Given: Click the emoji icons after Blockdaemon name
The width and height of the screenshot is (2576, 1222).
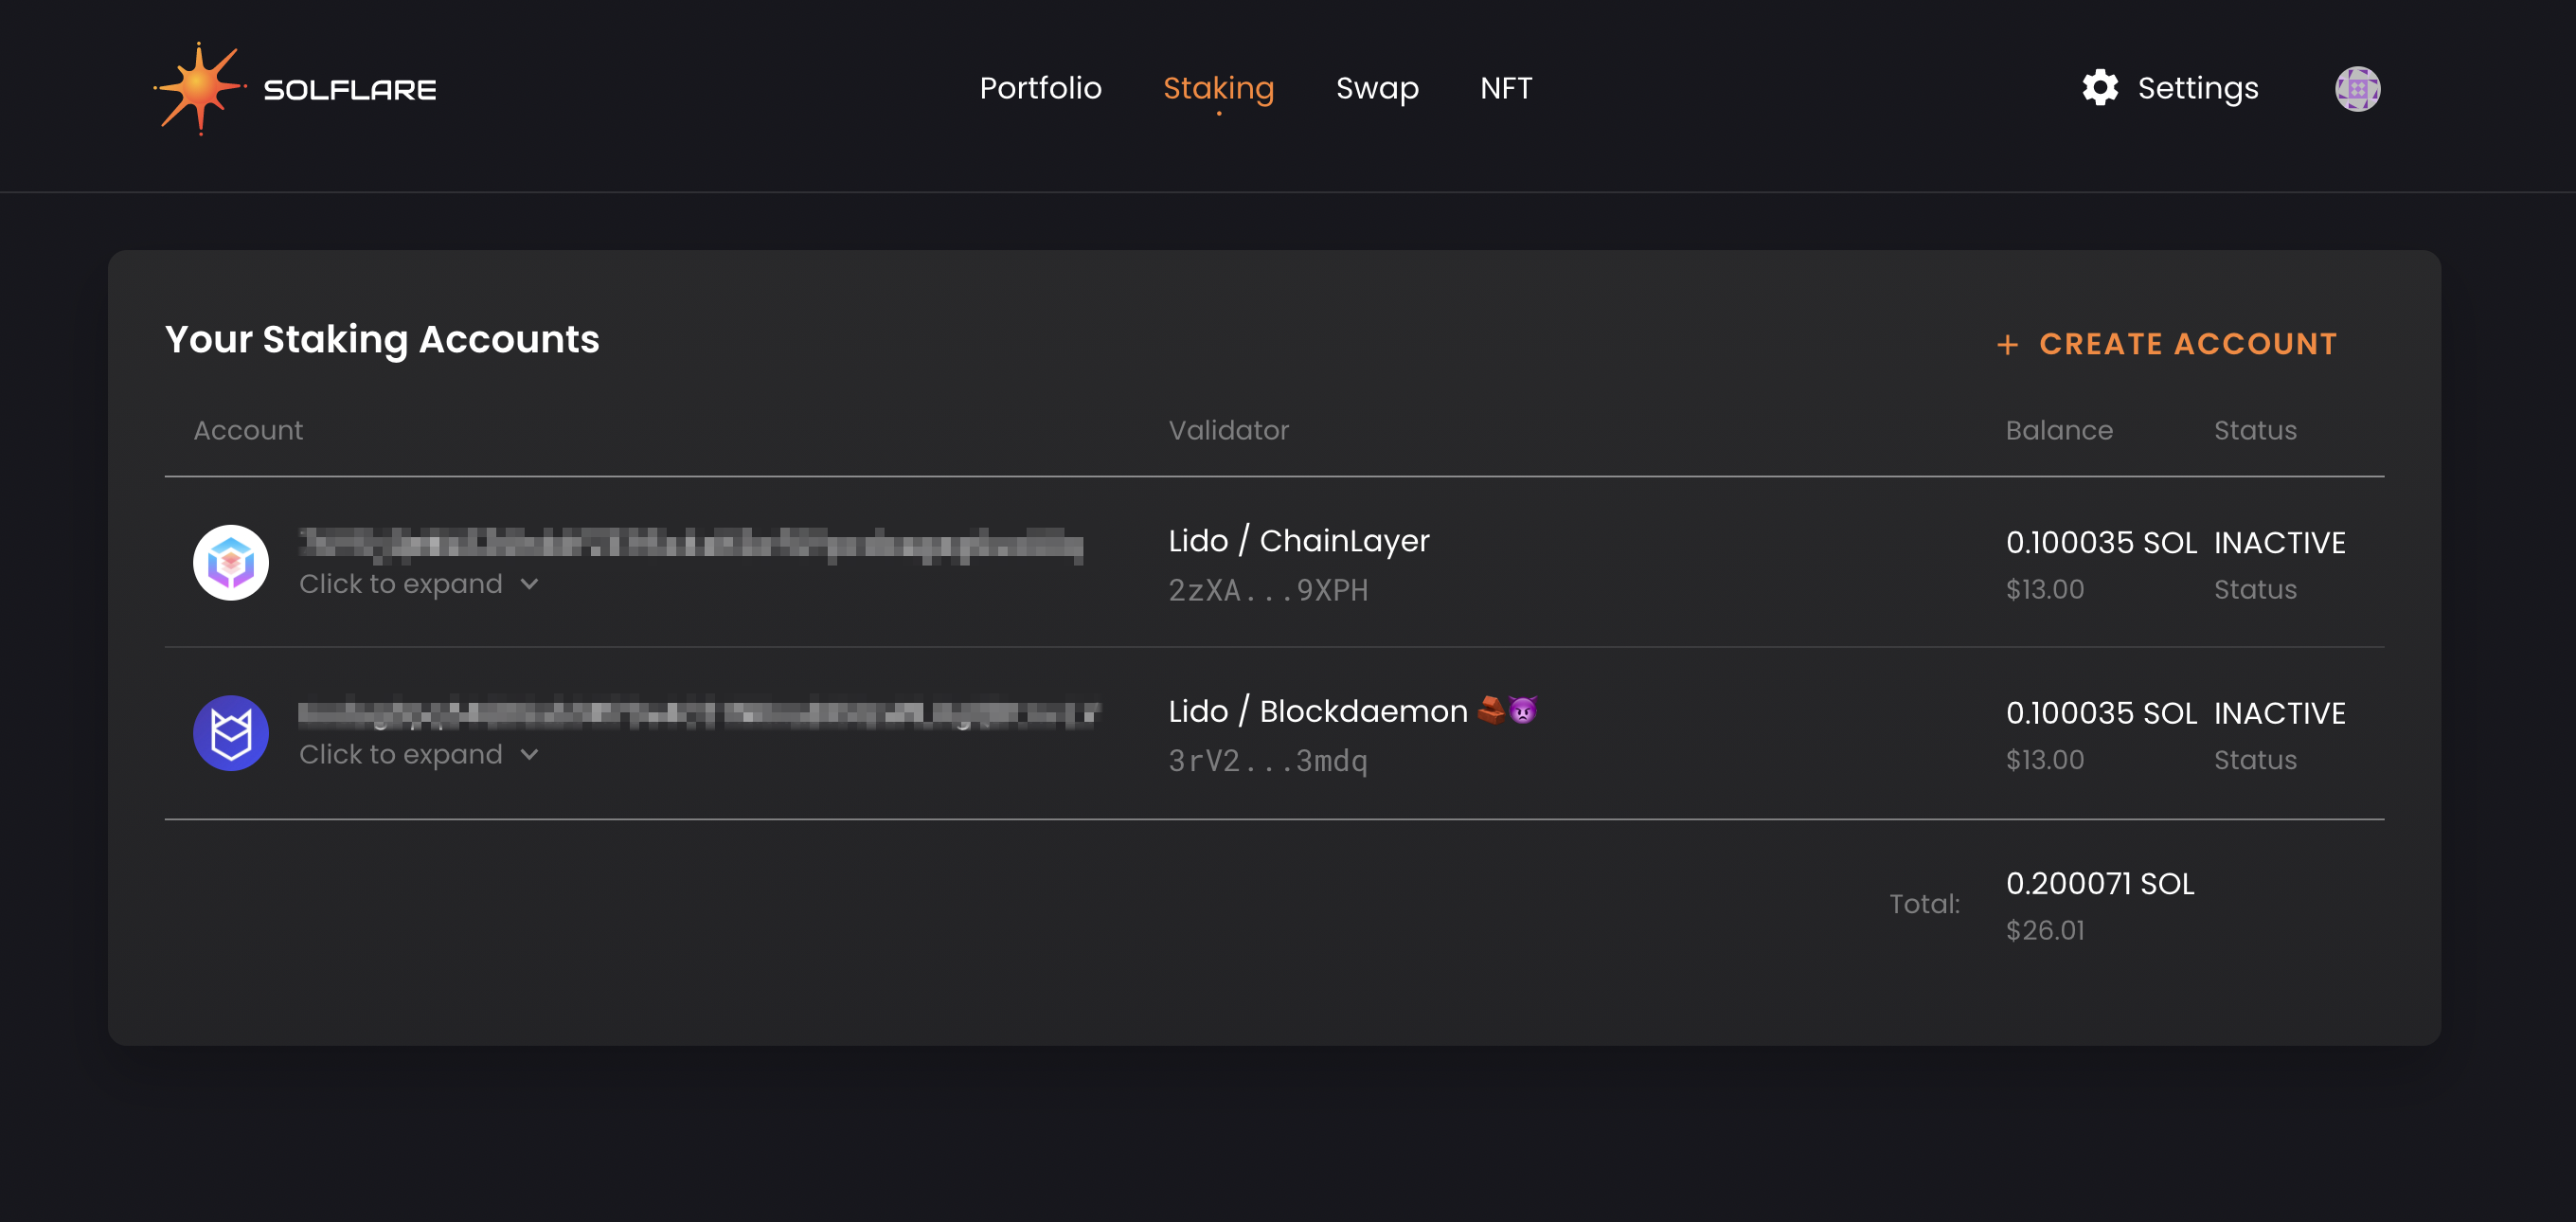Looking at the screenshot, I should pyautogui.click(x=1507, y=710).
